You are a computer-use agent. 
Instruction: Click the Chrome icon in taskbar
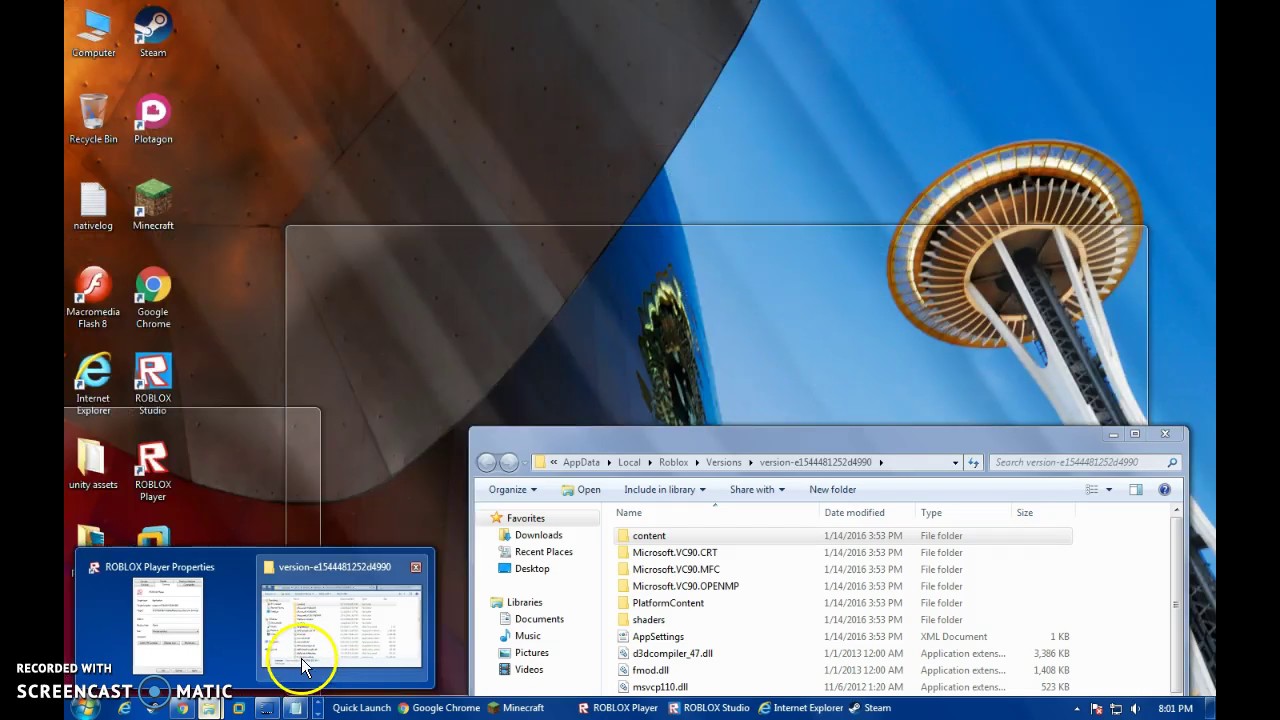[181, 708]
